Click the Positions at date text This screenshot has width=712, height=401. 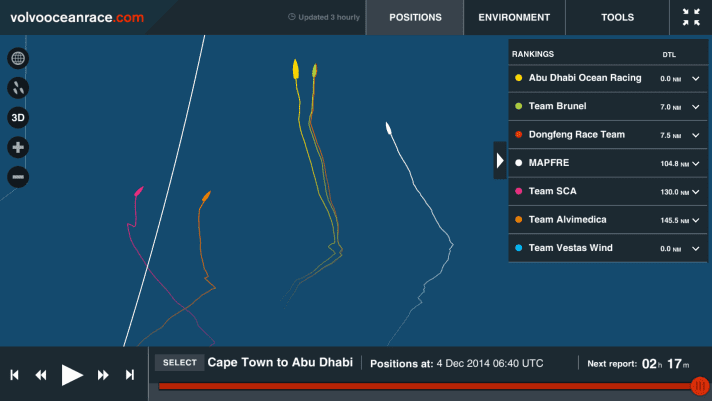click(x=456, y=363)
